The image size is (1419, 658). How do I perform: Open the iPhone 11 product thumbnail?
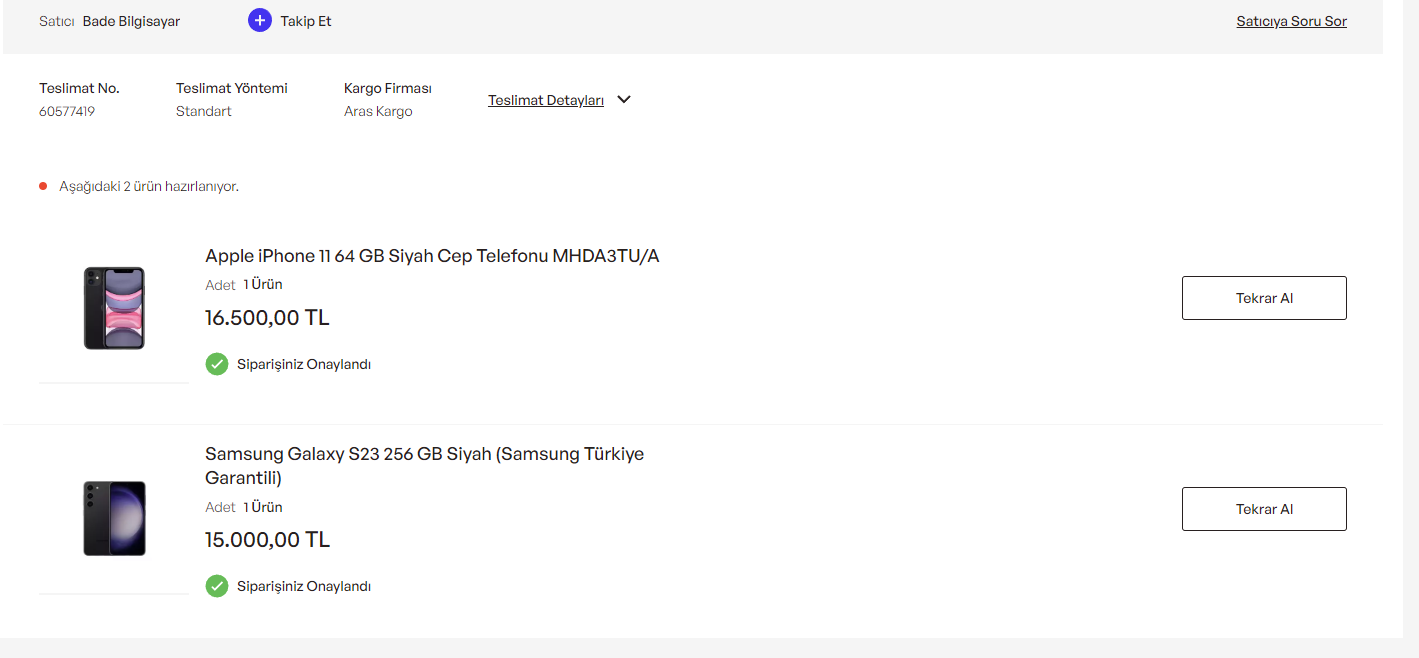[x=114, y=308]
